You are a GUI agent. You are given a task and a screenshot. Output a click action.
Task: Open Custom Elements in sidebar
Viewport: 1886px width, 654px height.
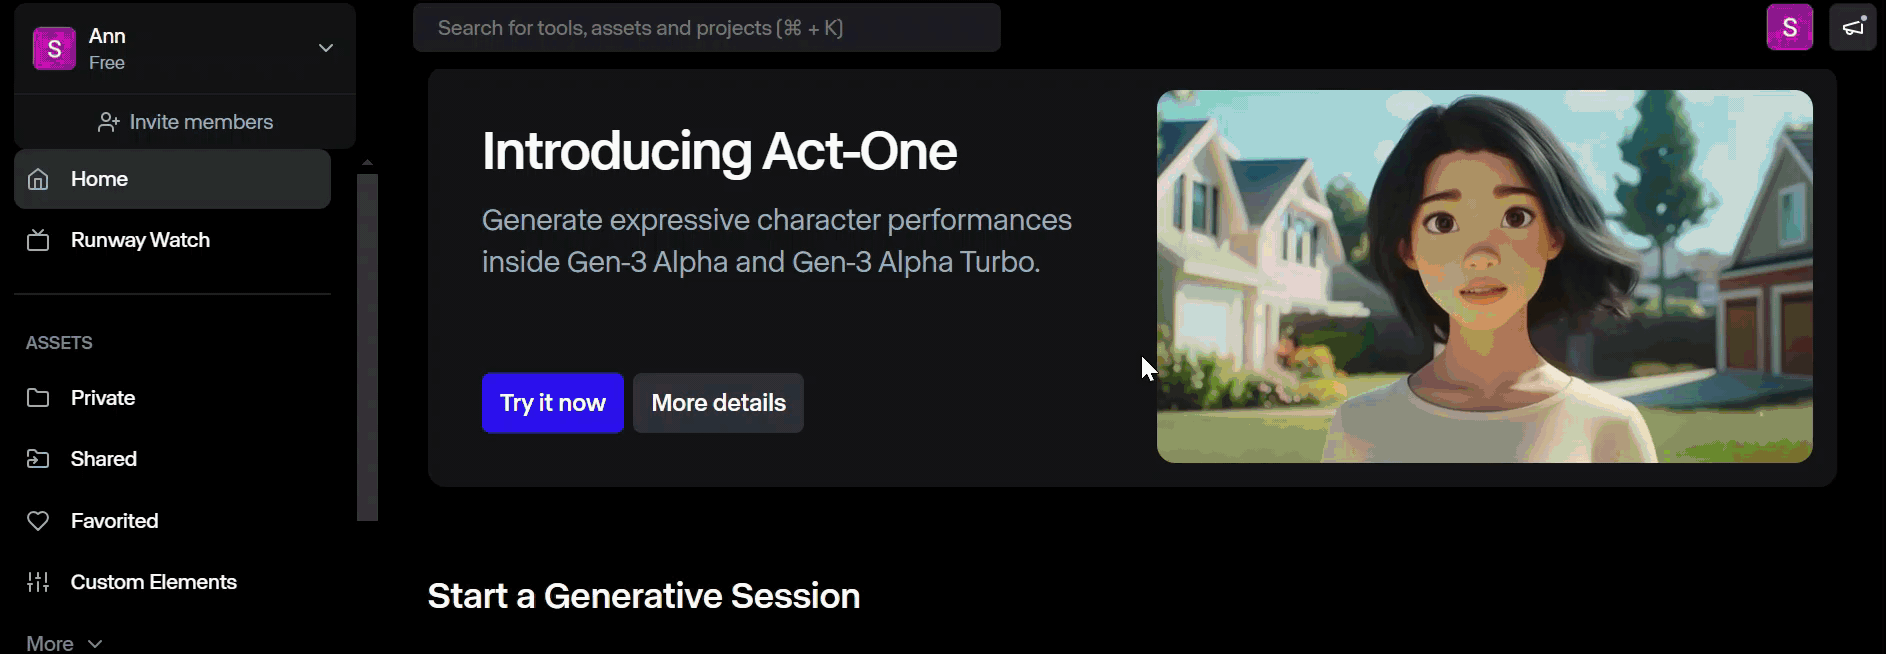[x=153, y=582]
